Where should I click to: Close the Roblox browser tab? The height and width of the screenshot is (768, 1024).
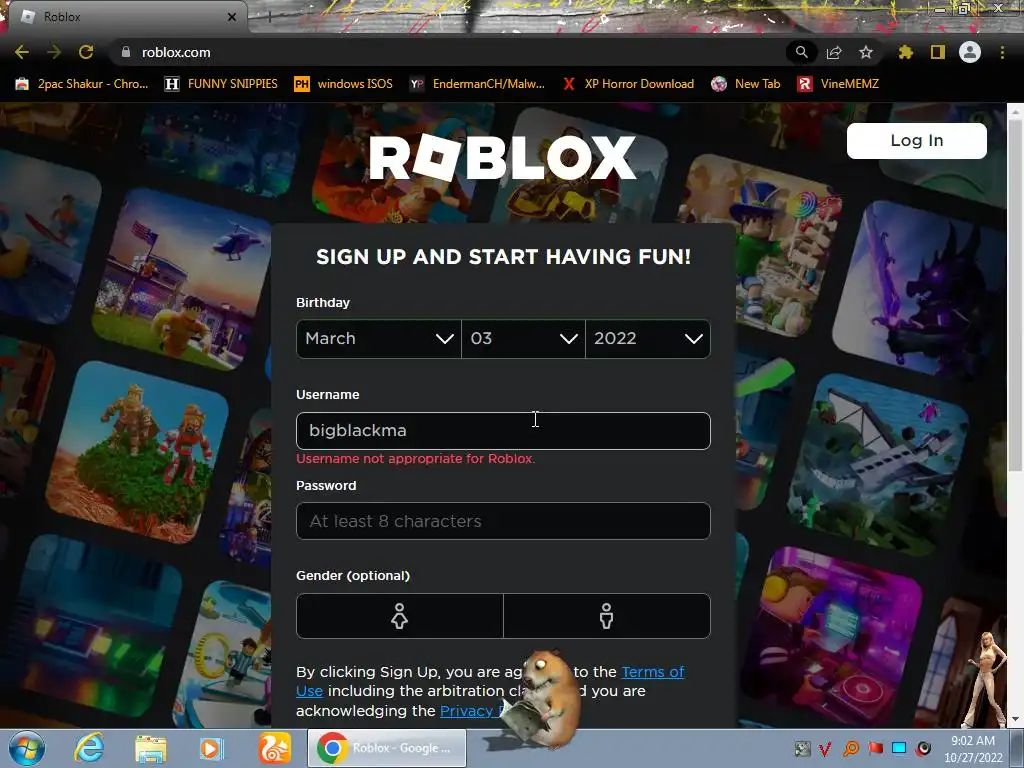[231, 17]
